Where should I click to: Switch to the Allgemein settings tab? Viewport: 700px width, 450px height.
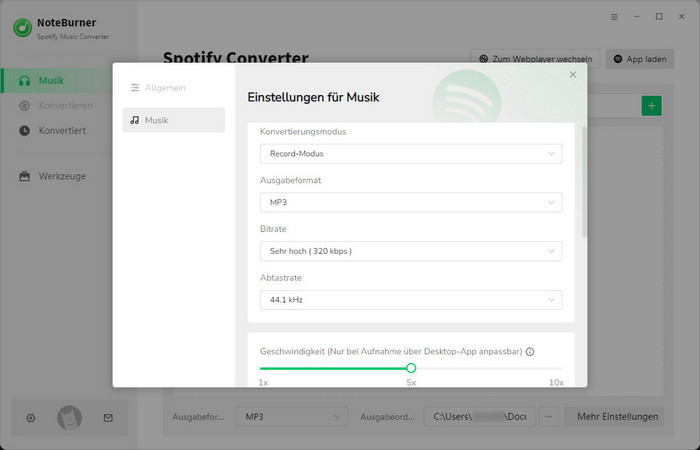point(174,88)
